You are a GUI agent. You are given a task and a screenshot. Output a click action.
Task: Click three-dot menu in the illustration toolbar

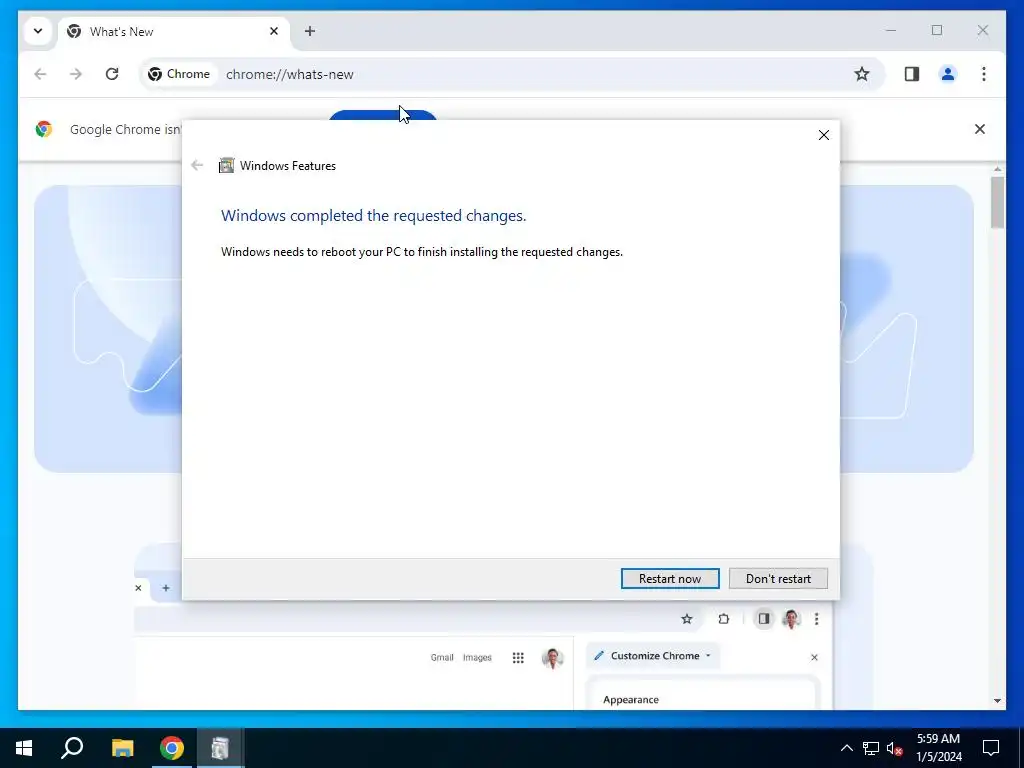(x=816, y=618)
